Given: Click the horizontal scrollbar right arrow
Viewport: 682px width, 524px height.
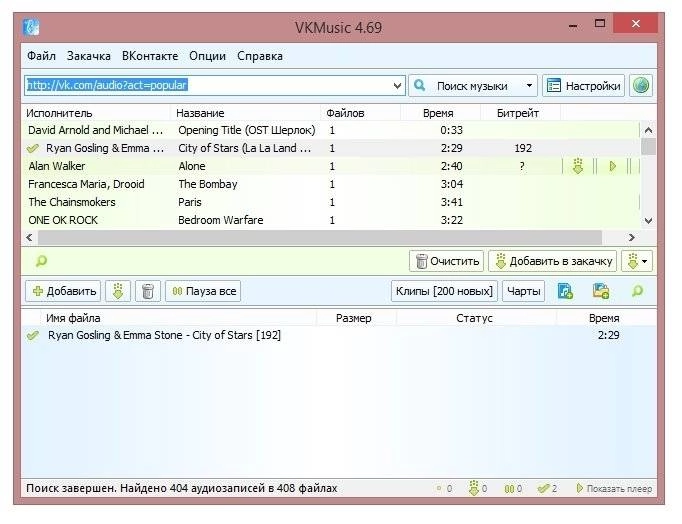Looking at the screenshot, I should 632,237.
